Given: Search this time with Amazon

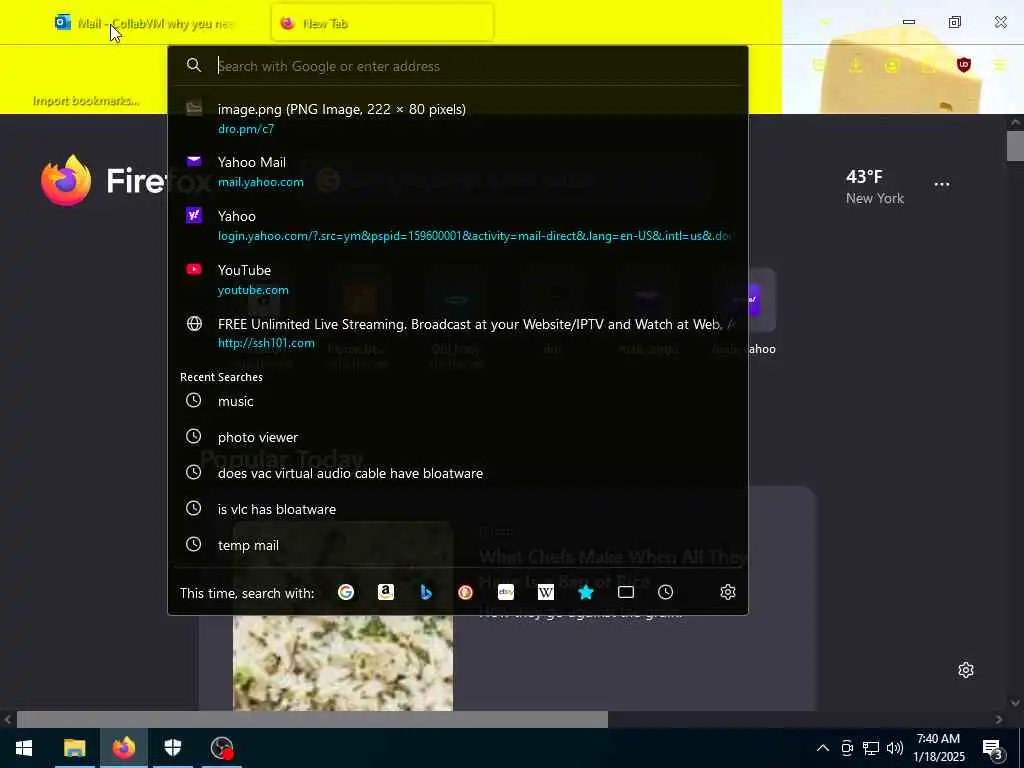Looking at the screenshot, I should (386, 592).
